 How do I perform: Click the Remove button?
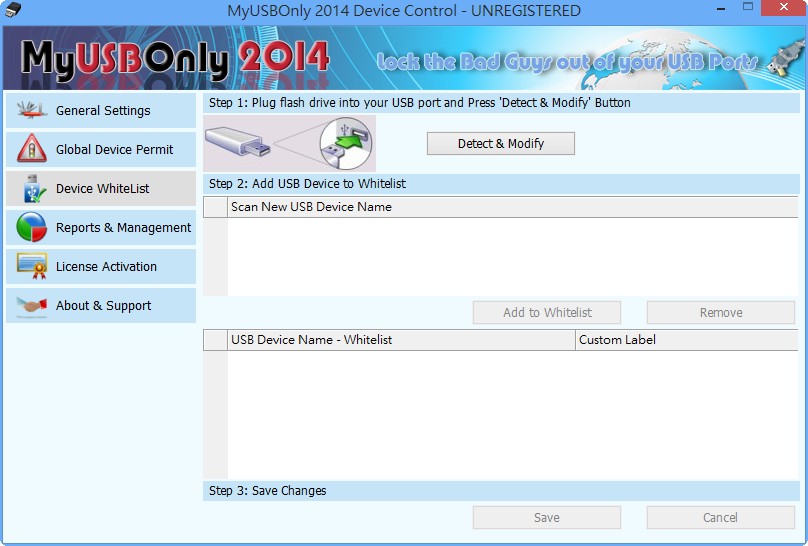pos(720,313)
